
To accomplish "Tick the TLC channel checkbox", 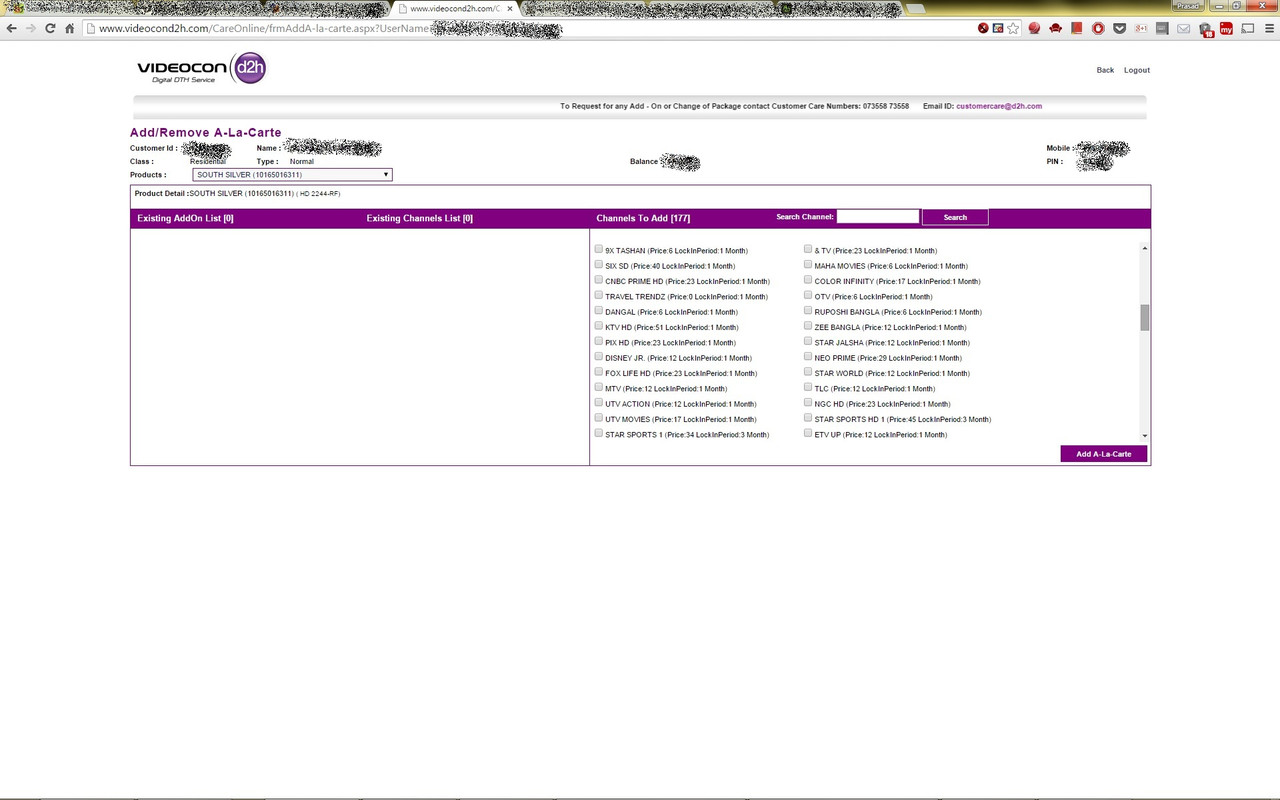I will tap(808, 387).
